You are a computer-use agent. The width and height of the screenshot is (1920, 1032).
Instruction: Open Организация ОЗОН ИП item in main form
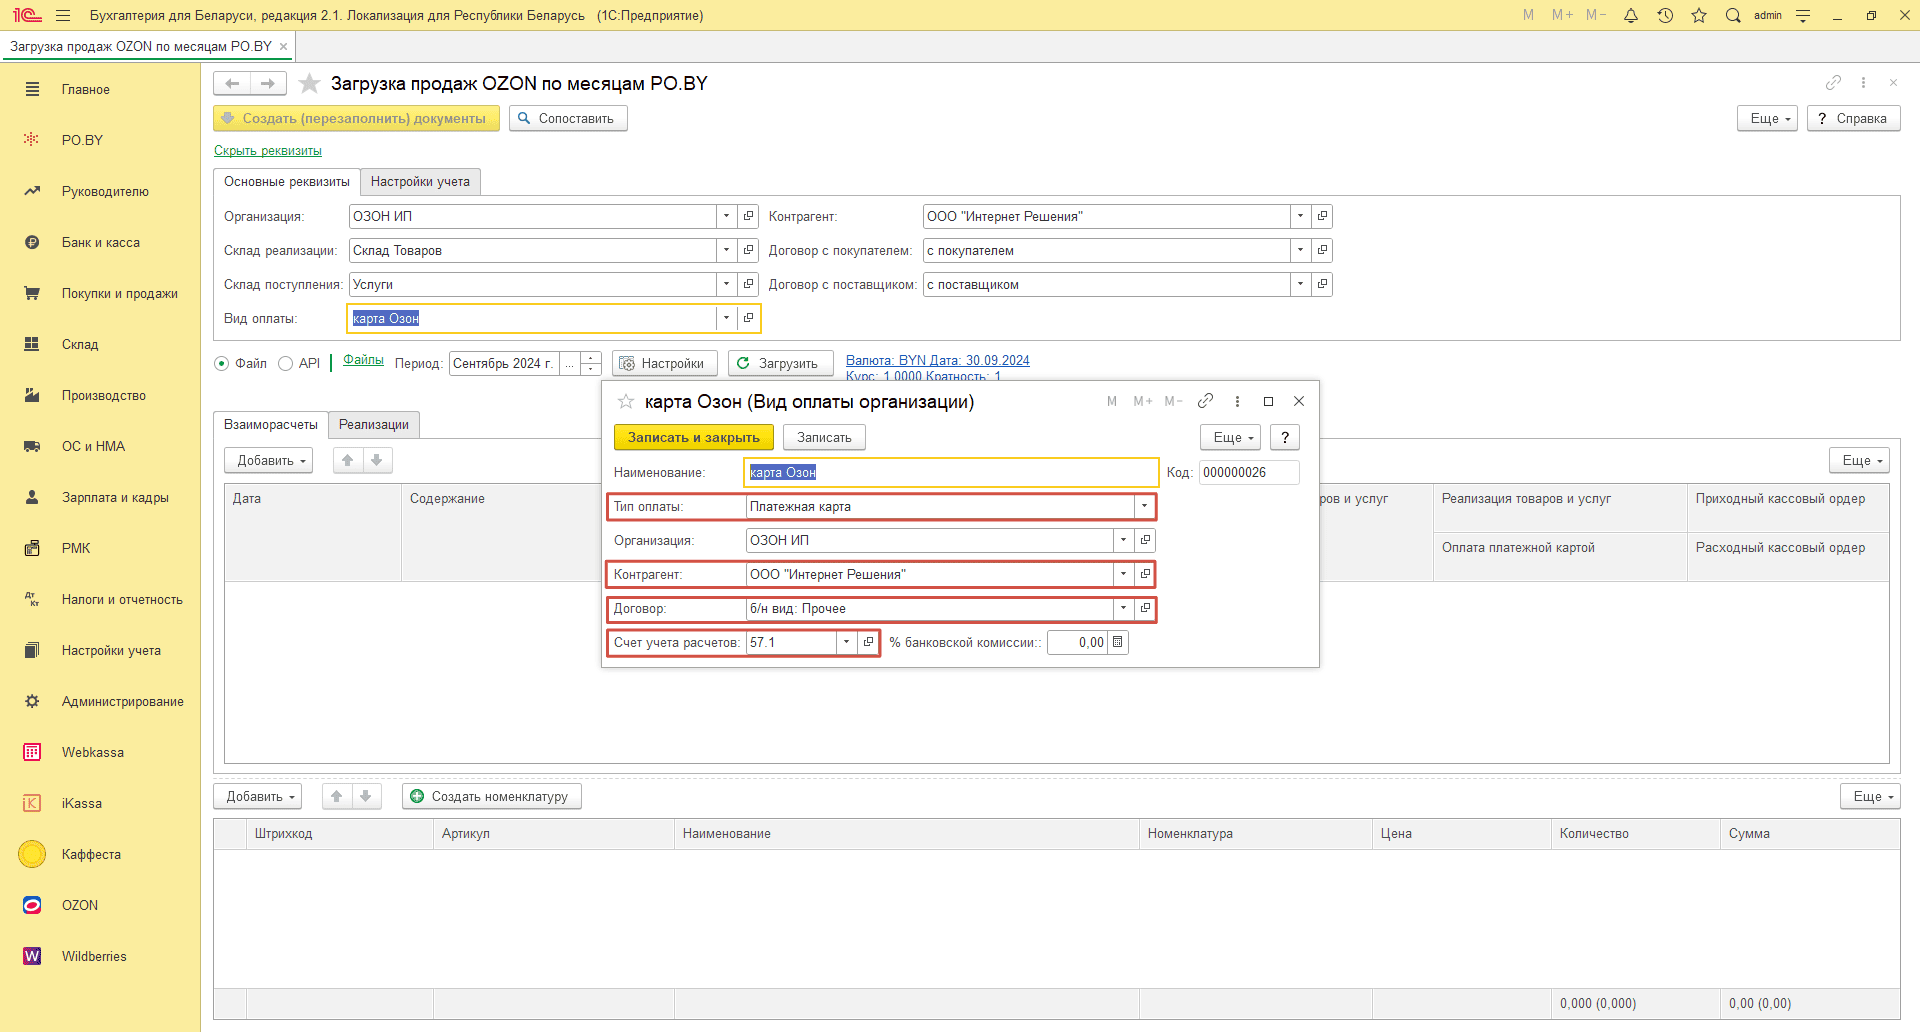[748, 216]
